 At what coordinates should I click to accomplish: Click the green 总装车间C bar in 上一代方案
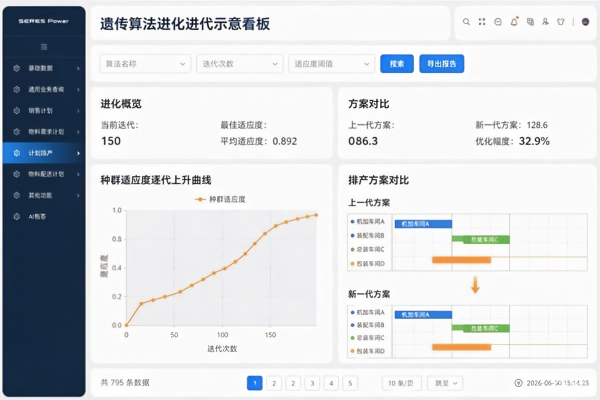click(481, 240)
